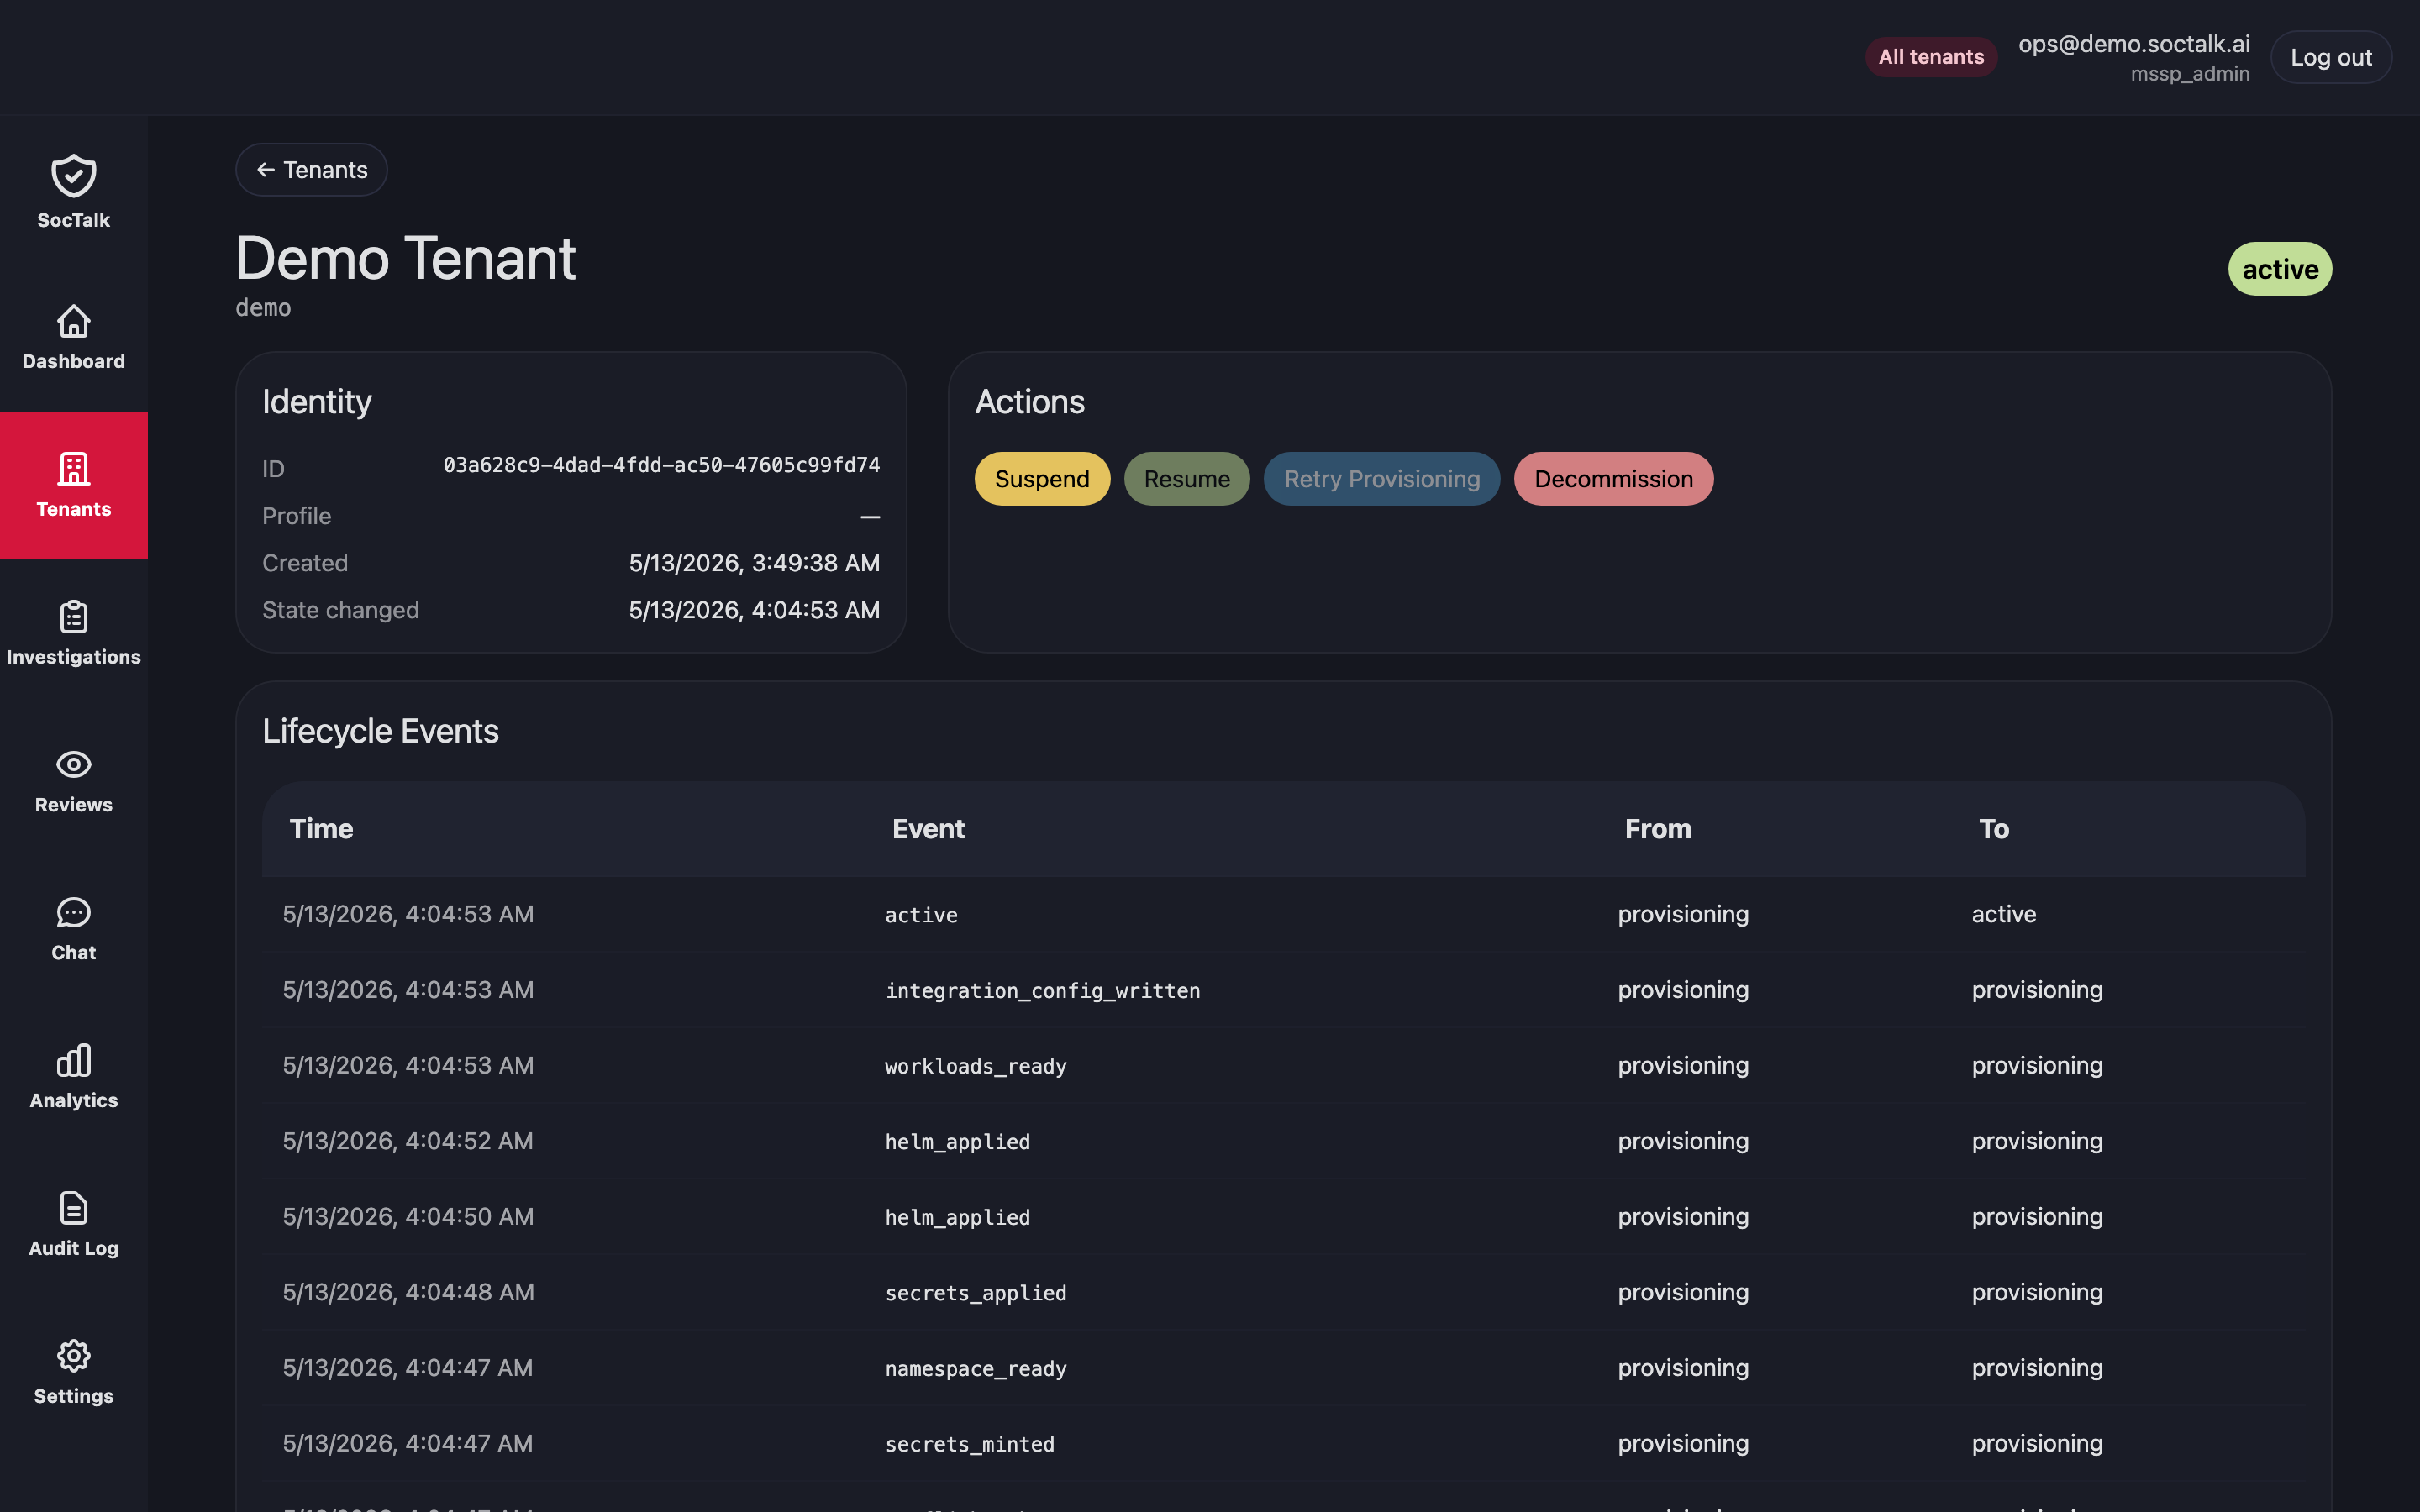The height and width of the screenshot is (1512, 2420).
Task: Click the SocTalk shield logo icon
Action: tap(74, 176)
